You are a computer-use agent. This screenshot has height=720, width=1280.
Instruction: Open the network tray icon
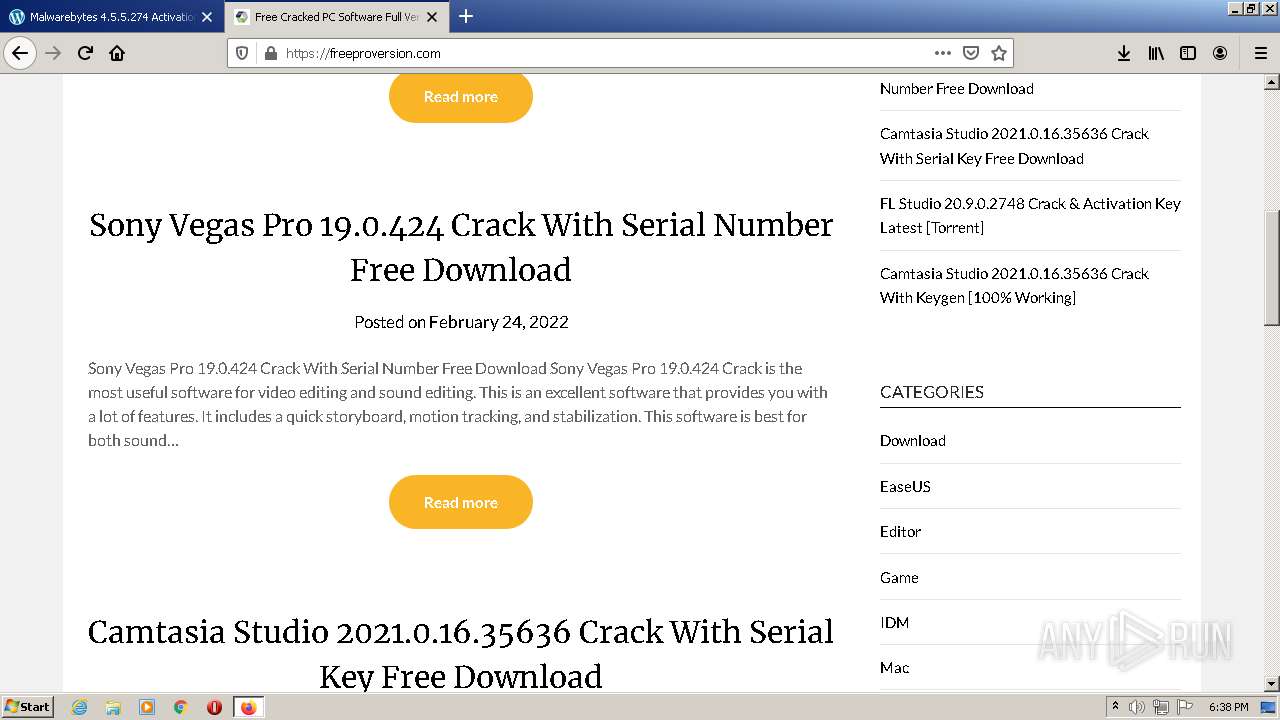pos(1160,707)
